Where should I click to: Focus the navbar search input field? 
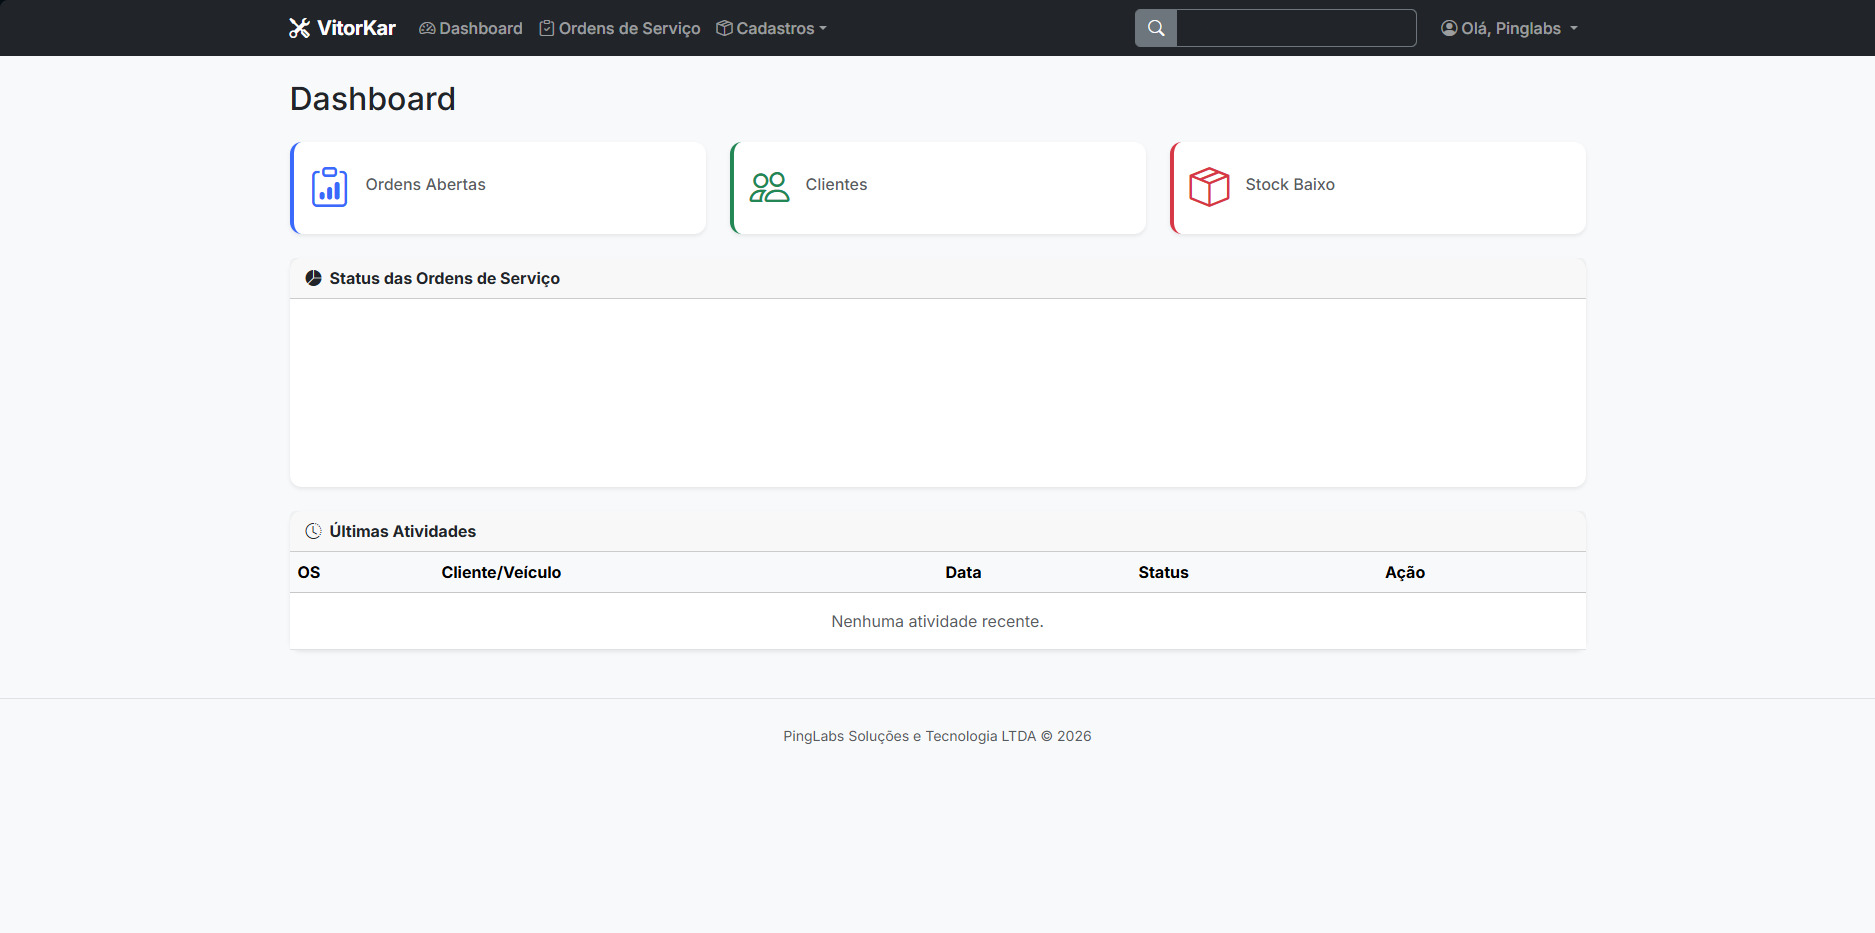click(x=1296, y=28)
